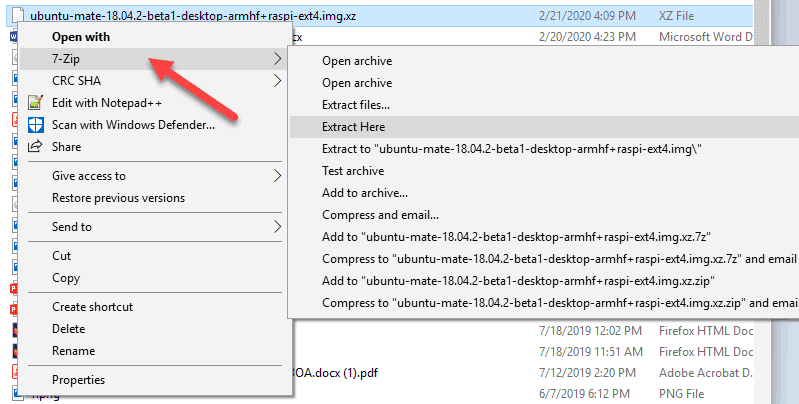Click the date 7/12/2019 2:20 PM

(x=587, y=372)
